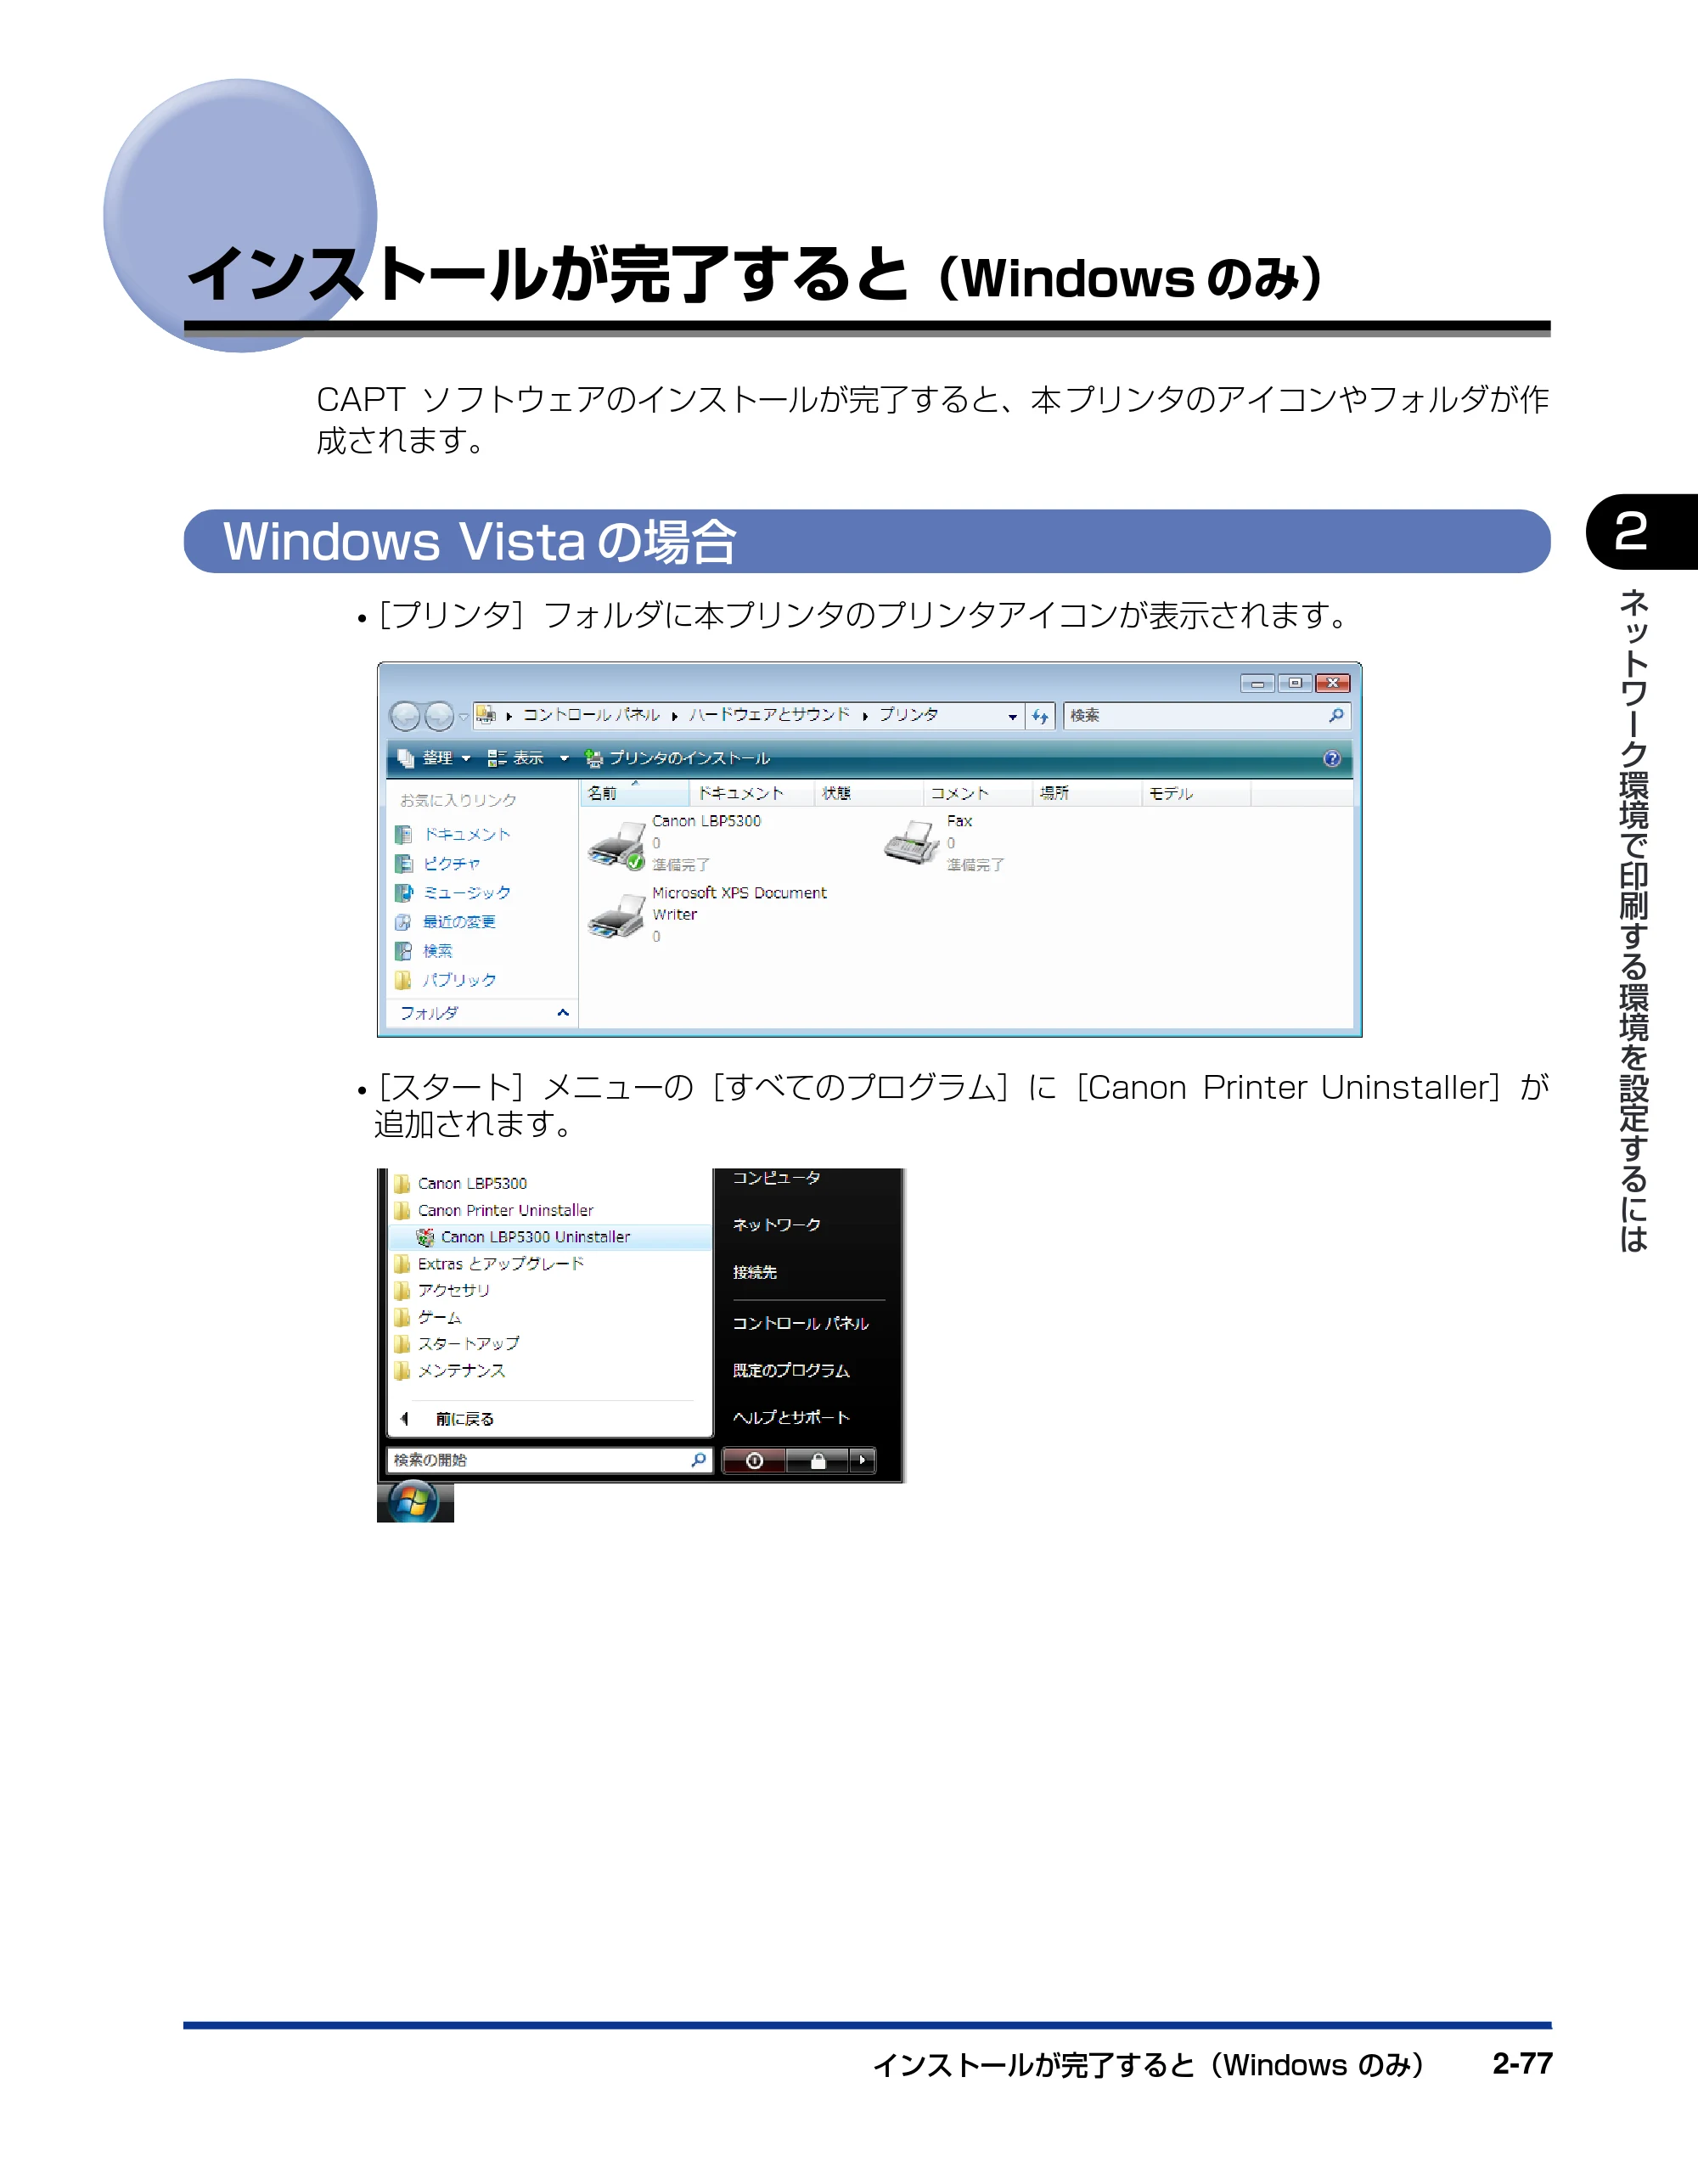Open the メンテナンス folder in All Programs
1698x2184 pixels.
tap(450, 1371)
